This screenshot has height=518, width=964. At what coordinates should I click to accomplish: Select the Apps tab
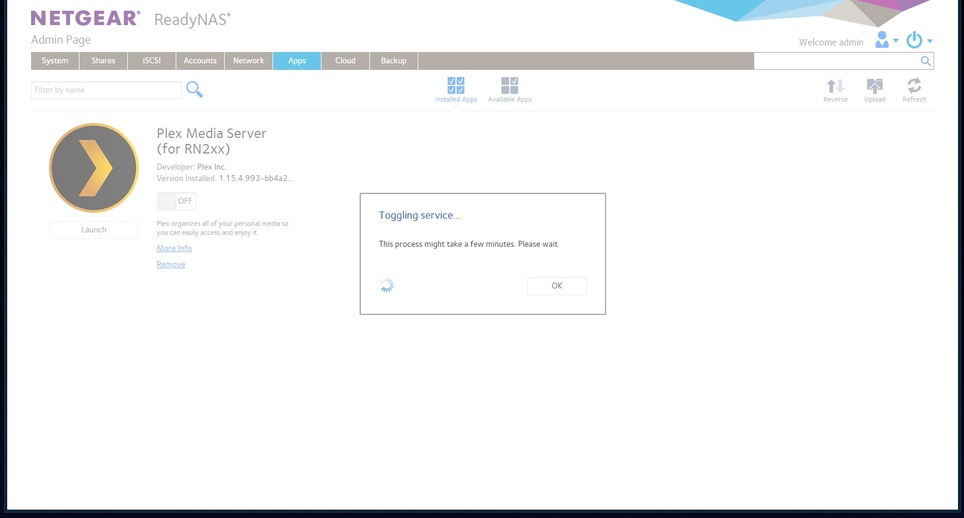tap(297, 61)
